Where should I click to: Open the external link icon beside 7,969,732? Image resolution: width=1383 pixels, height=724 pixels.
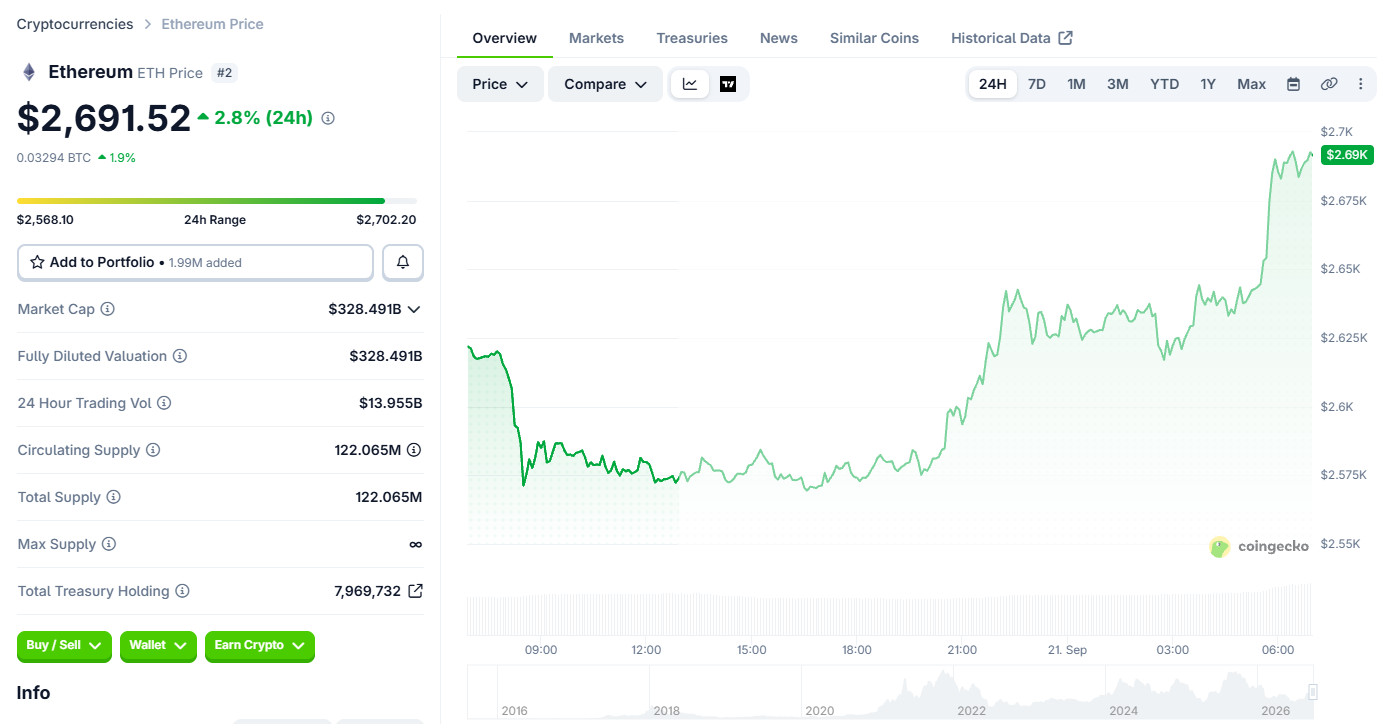(415, 591)
